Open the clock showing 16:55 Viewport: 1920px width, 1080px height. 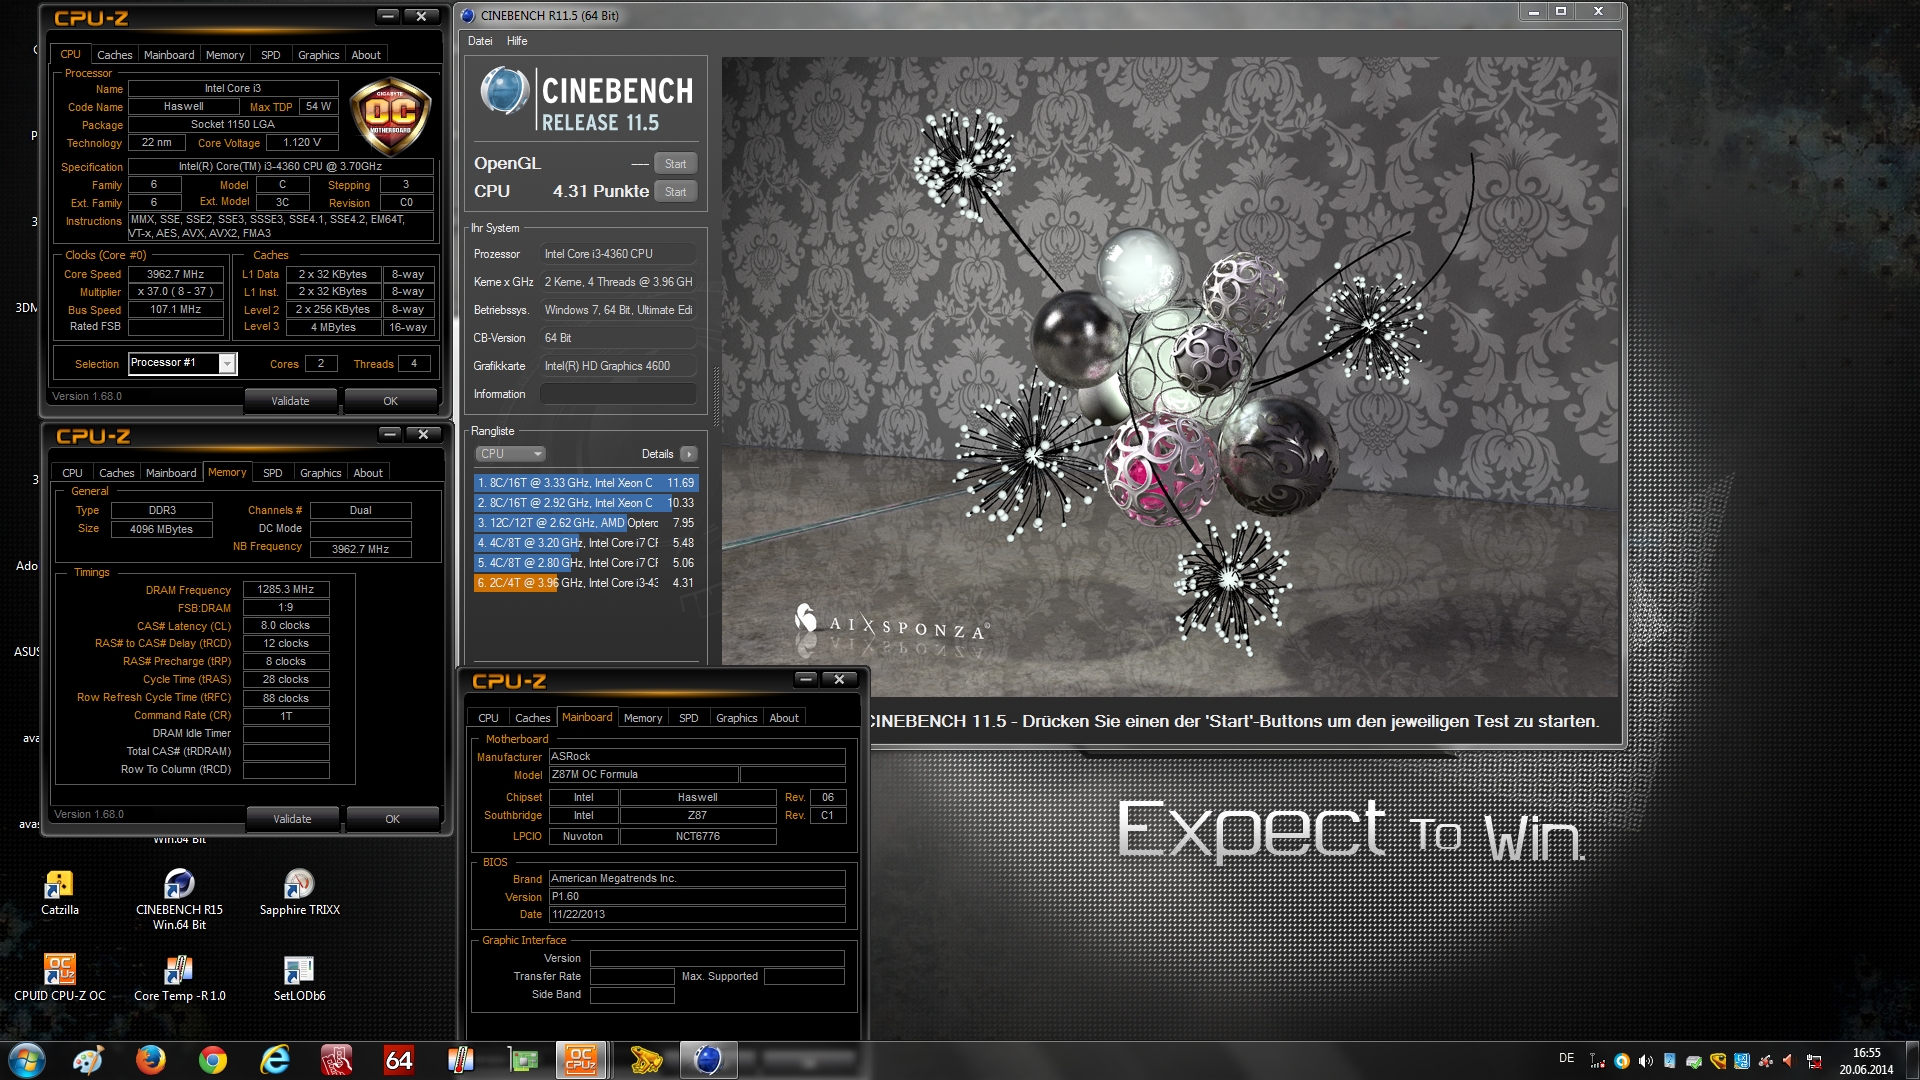click(x=1866, y=1061)
